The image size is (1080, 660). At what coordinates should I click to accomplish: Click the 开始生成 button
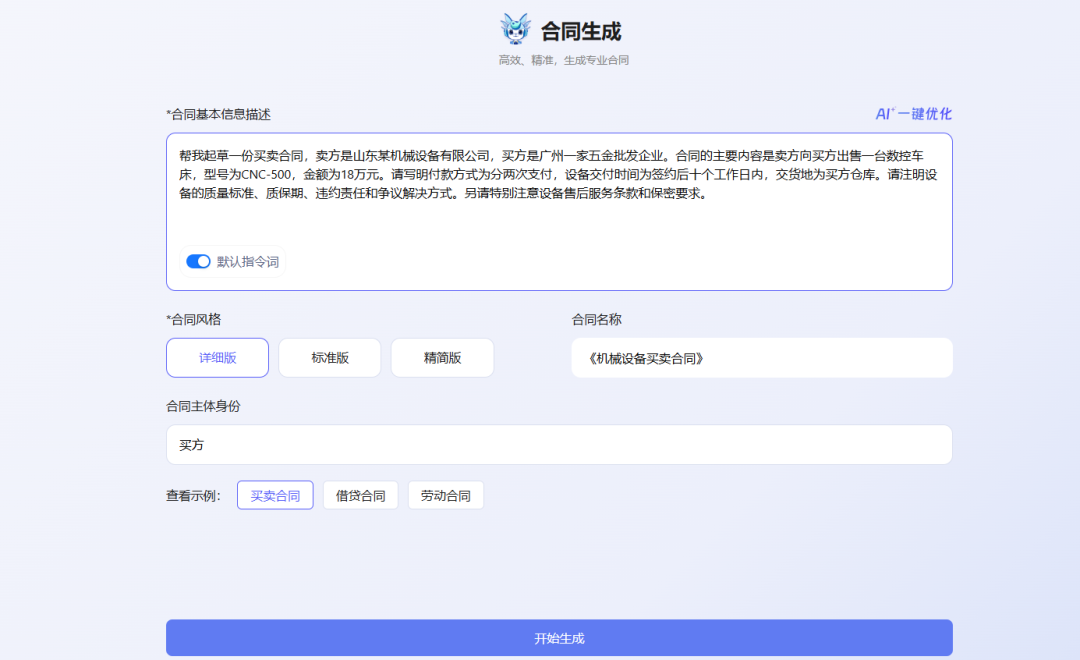559,638
